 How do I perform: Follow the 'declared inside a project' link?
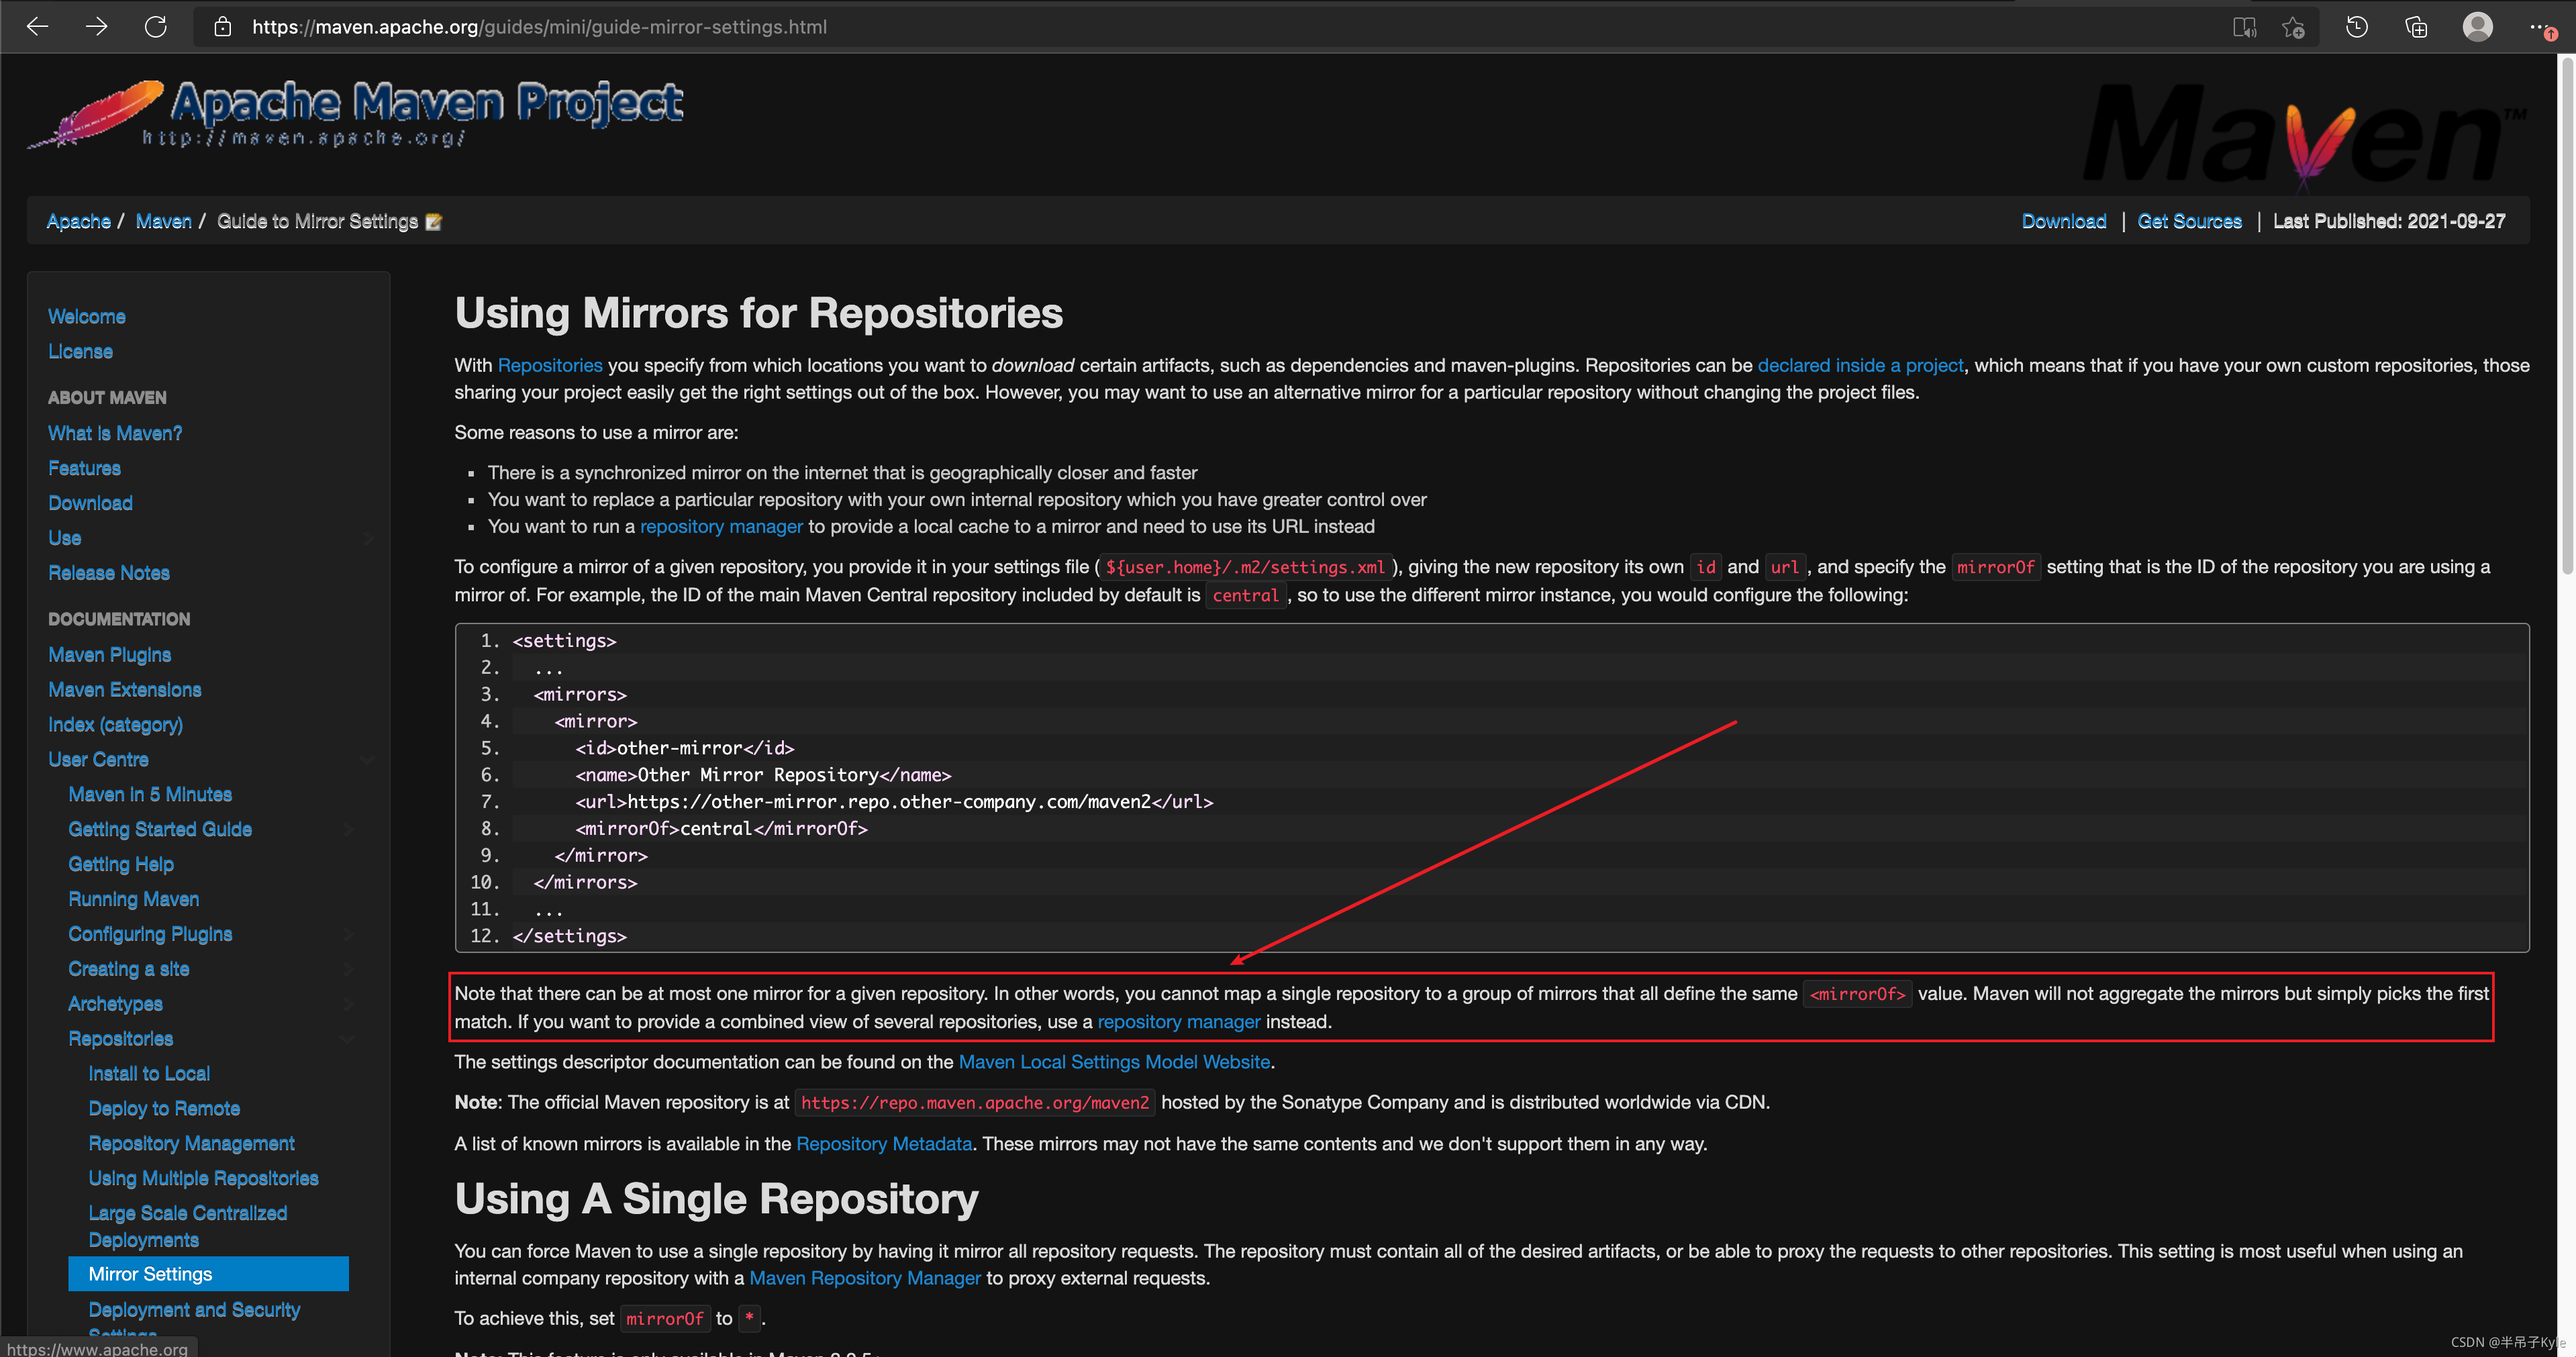tap(1860, 366)
